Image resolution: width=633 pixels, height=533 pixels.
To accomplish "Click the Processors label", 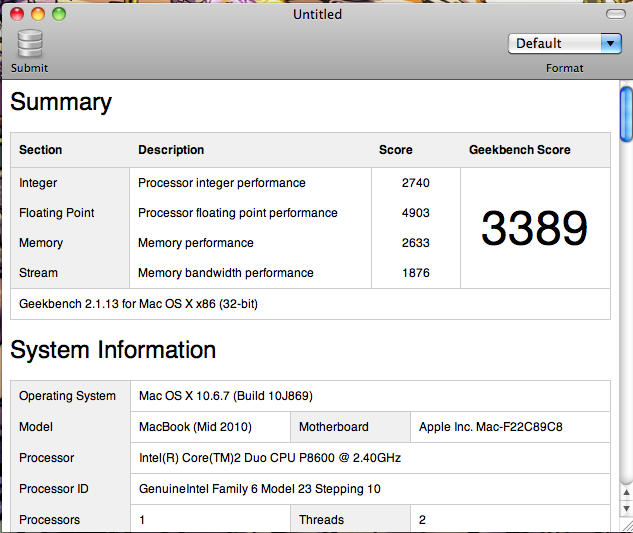I will point(49,520).
